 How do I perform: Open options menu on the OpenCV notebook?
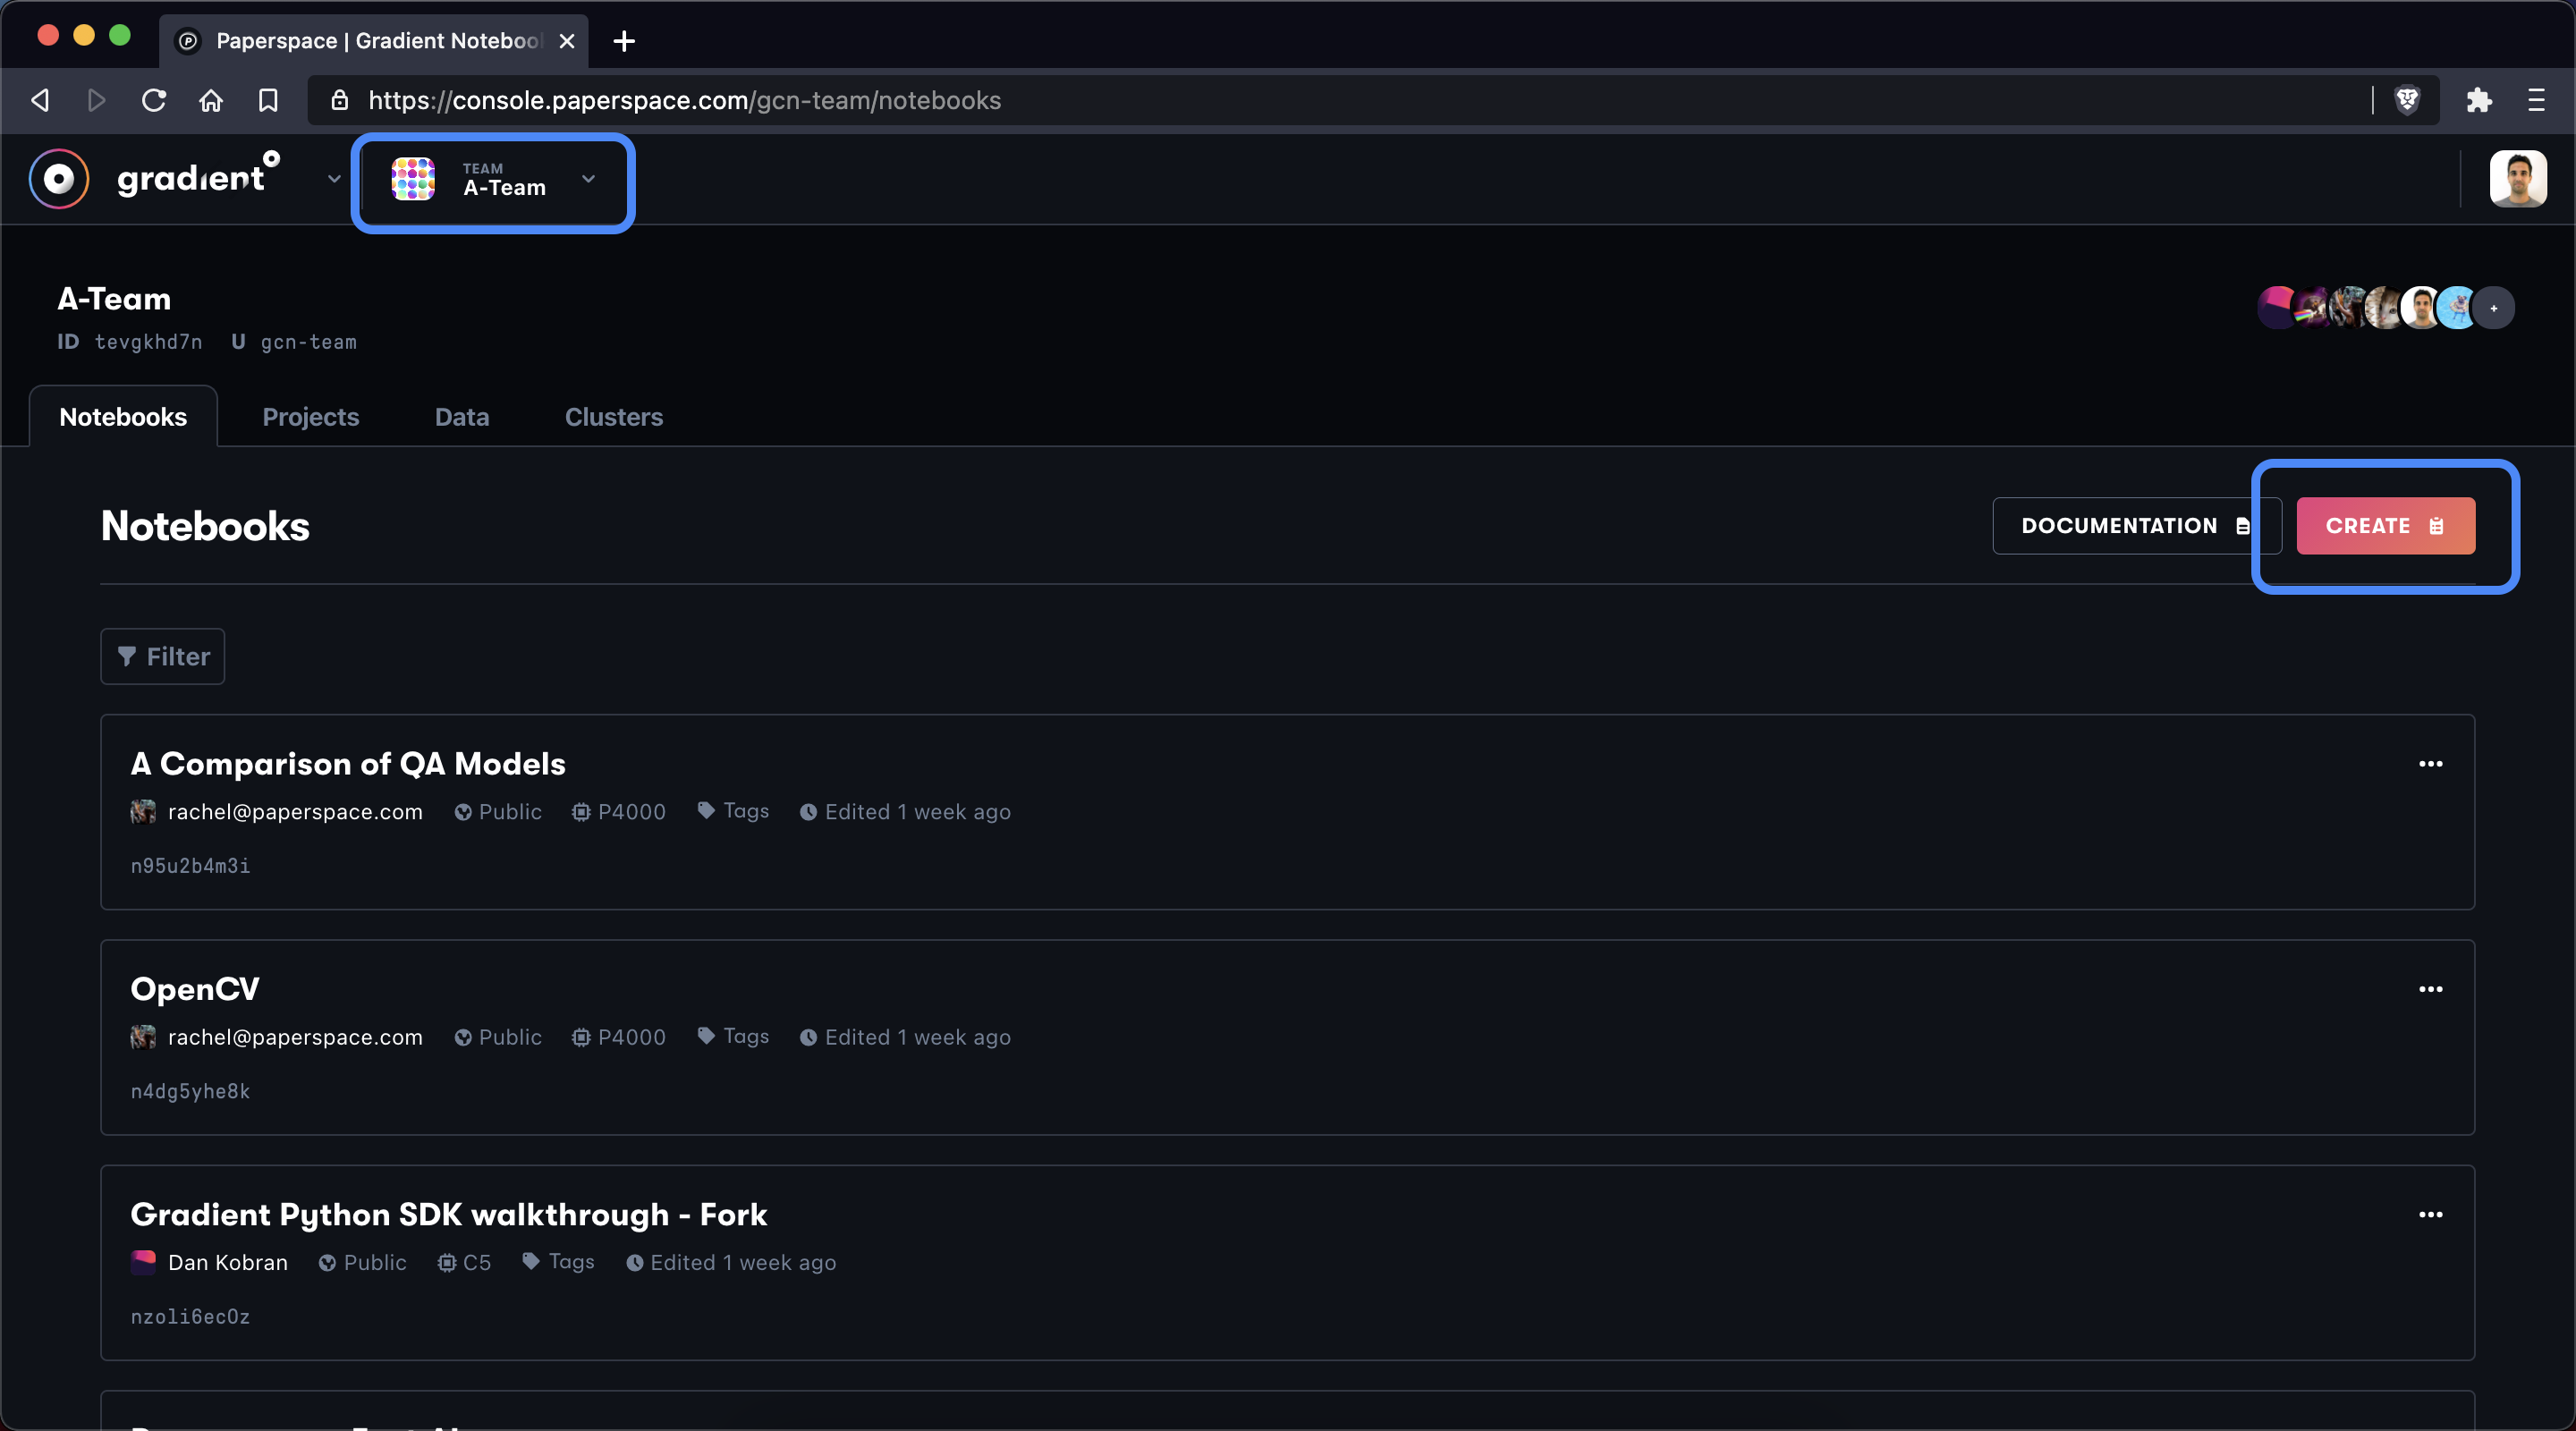click(x=2432, y=989)
